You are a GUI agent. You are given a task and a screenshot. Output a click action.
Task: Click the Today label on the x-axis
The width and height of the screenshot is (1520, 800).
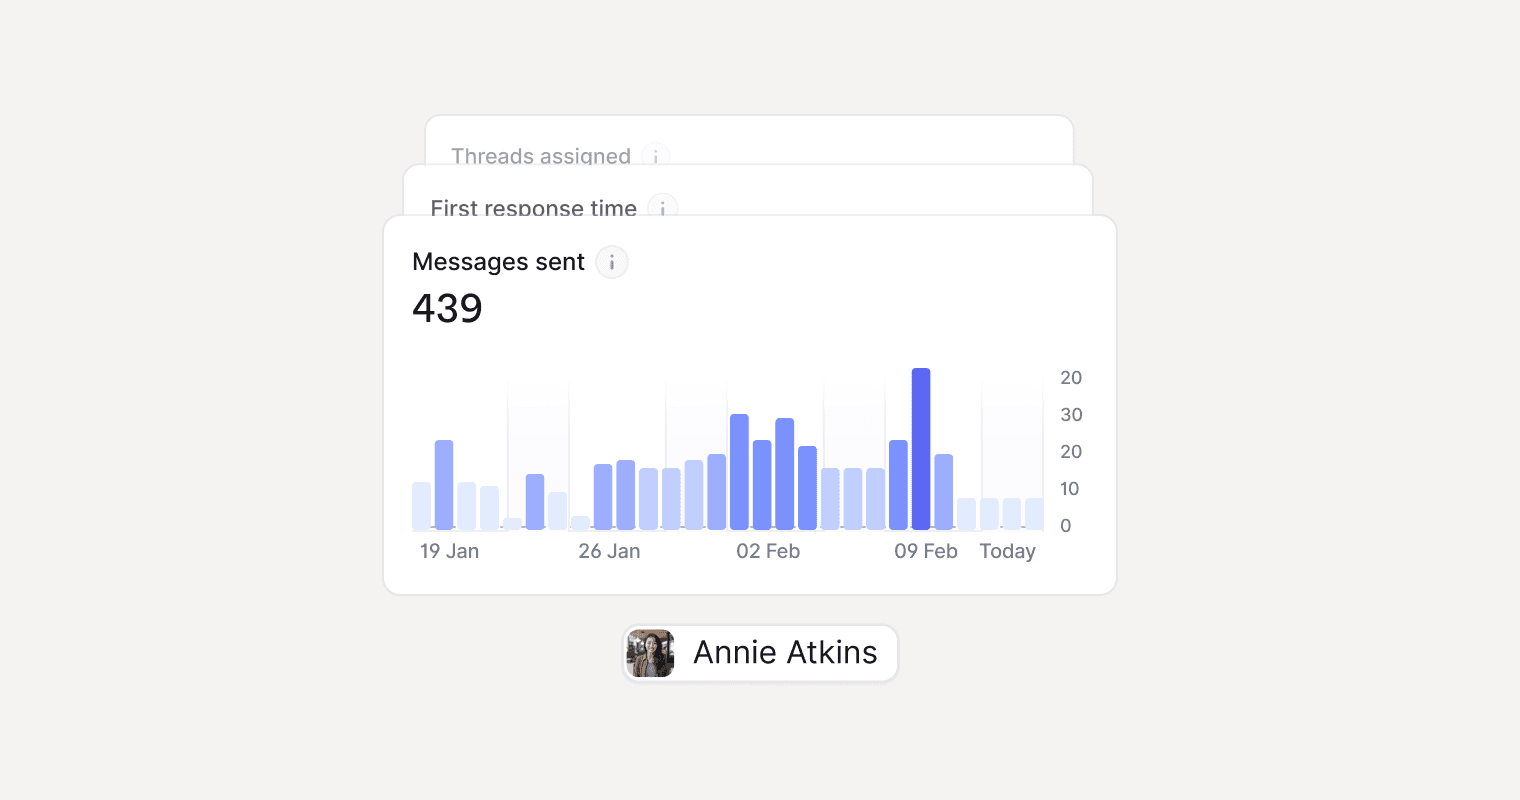1007,551
